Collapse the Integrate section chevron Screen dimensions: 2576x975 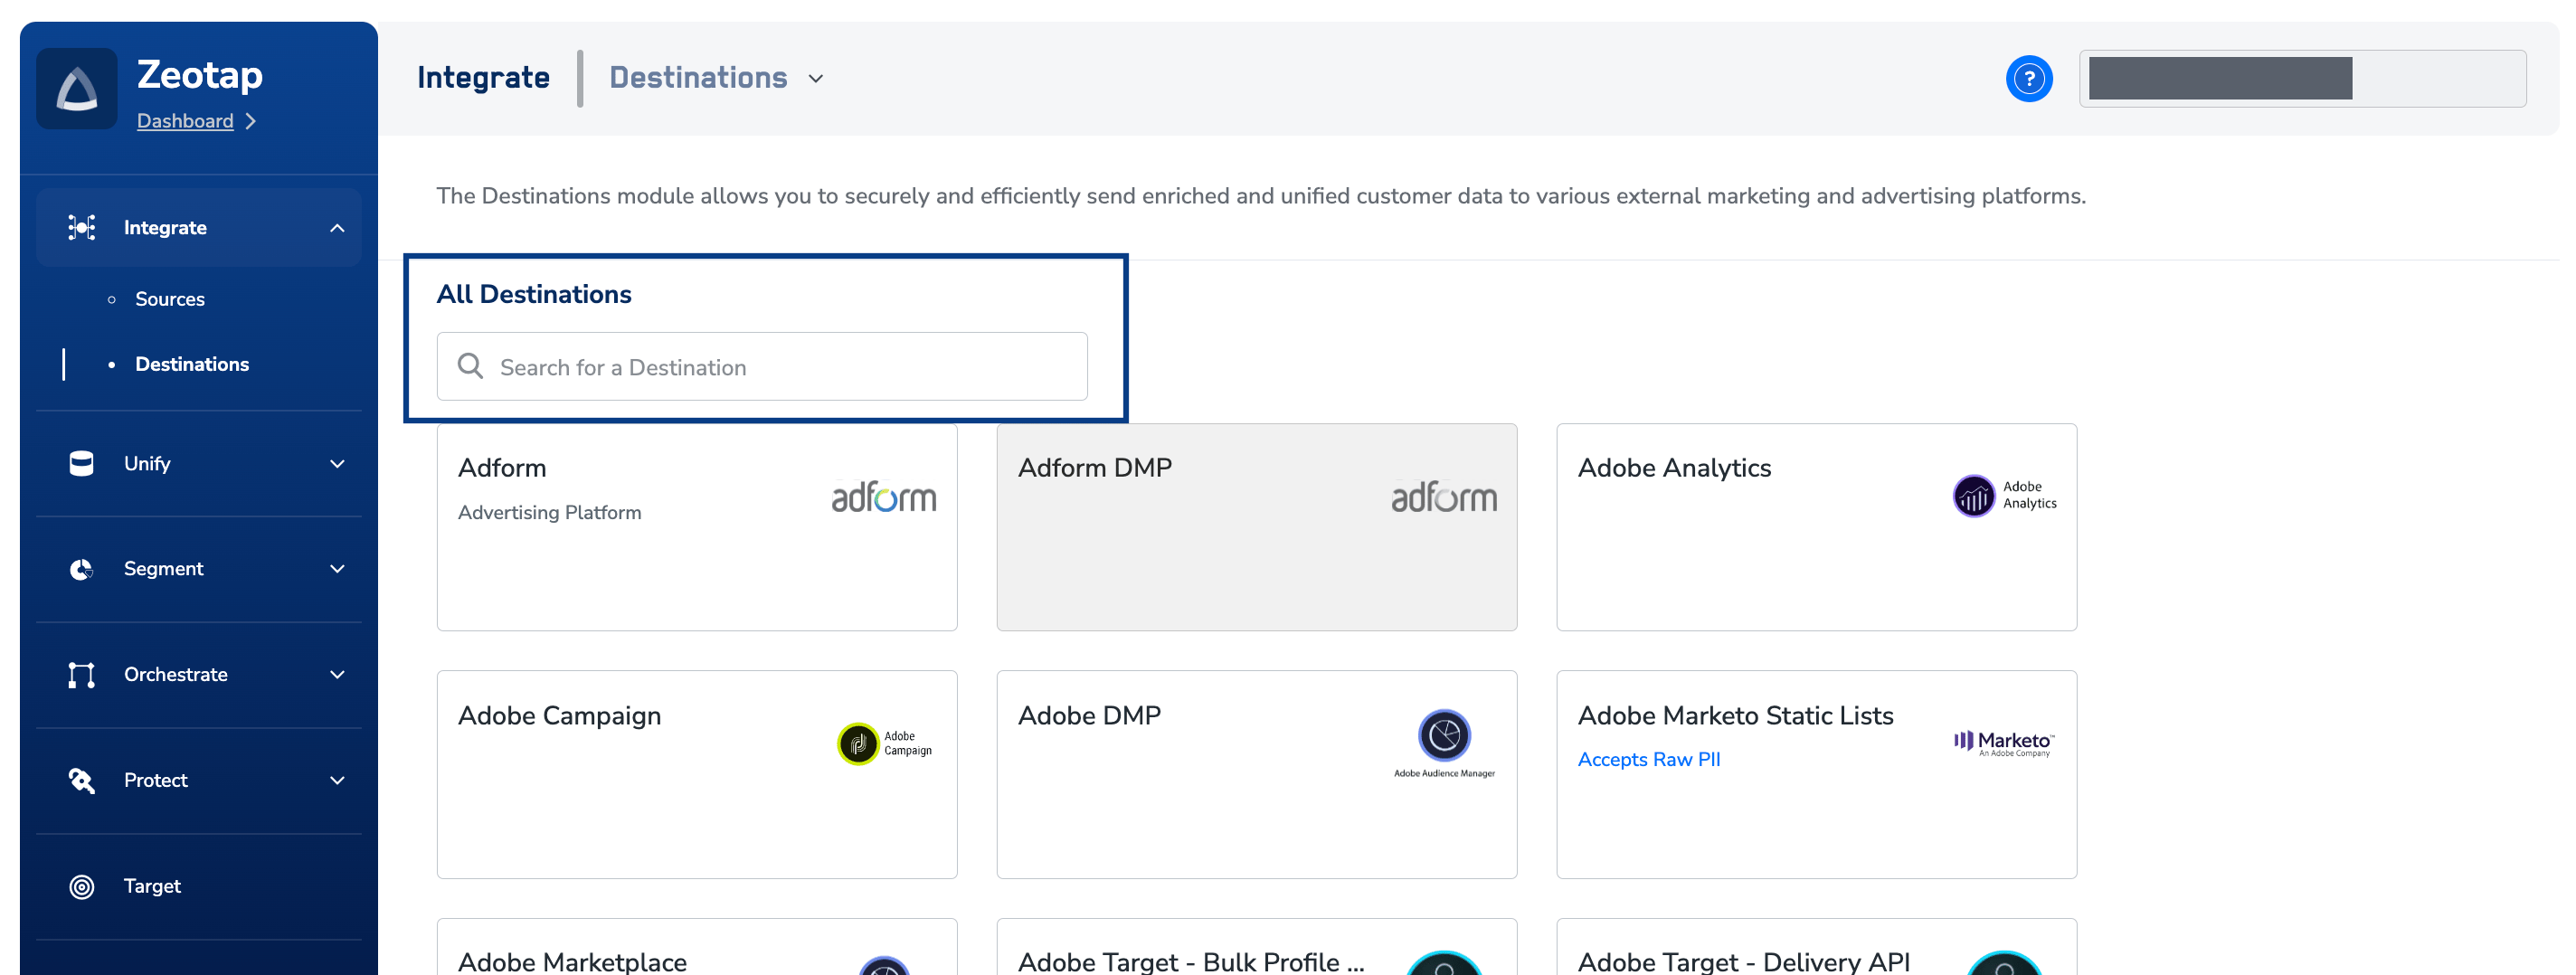pos(337,228)
